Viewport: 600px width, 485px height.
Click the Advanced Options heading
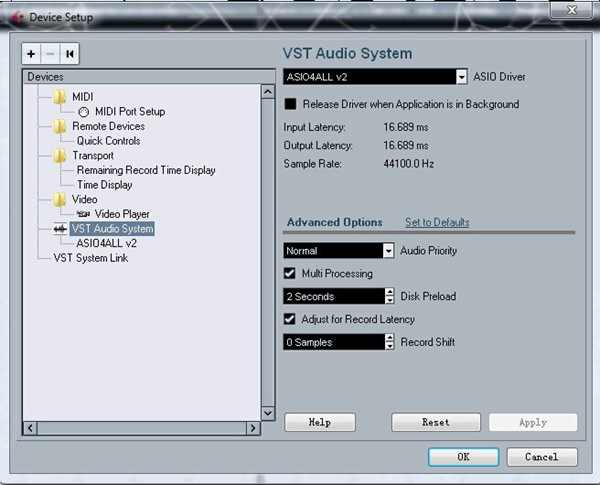[x=334, y=222]
